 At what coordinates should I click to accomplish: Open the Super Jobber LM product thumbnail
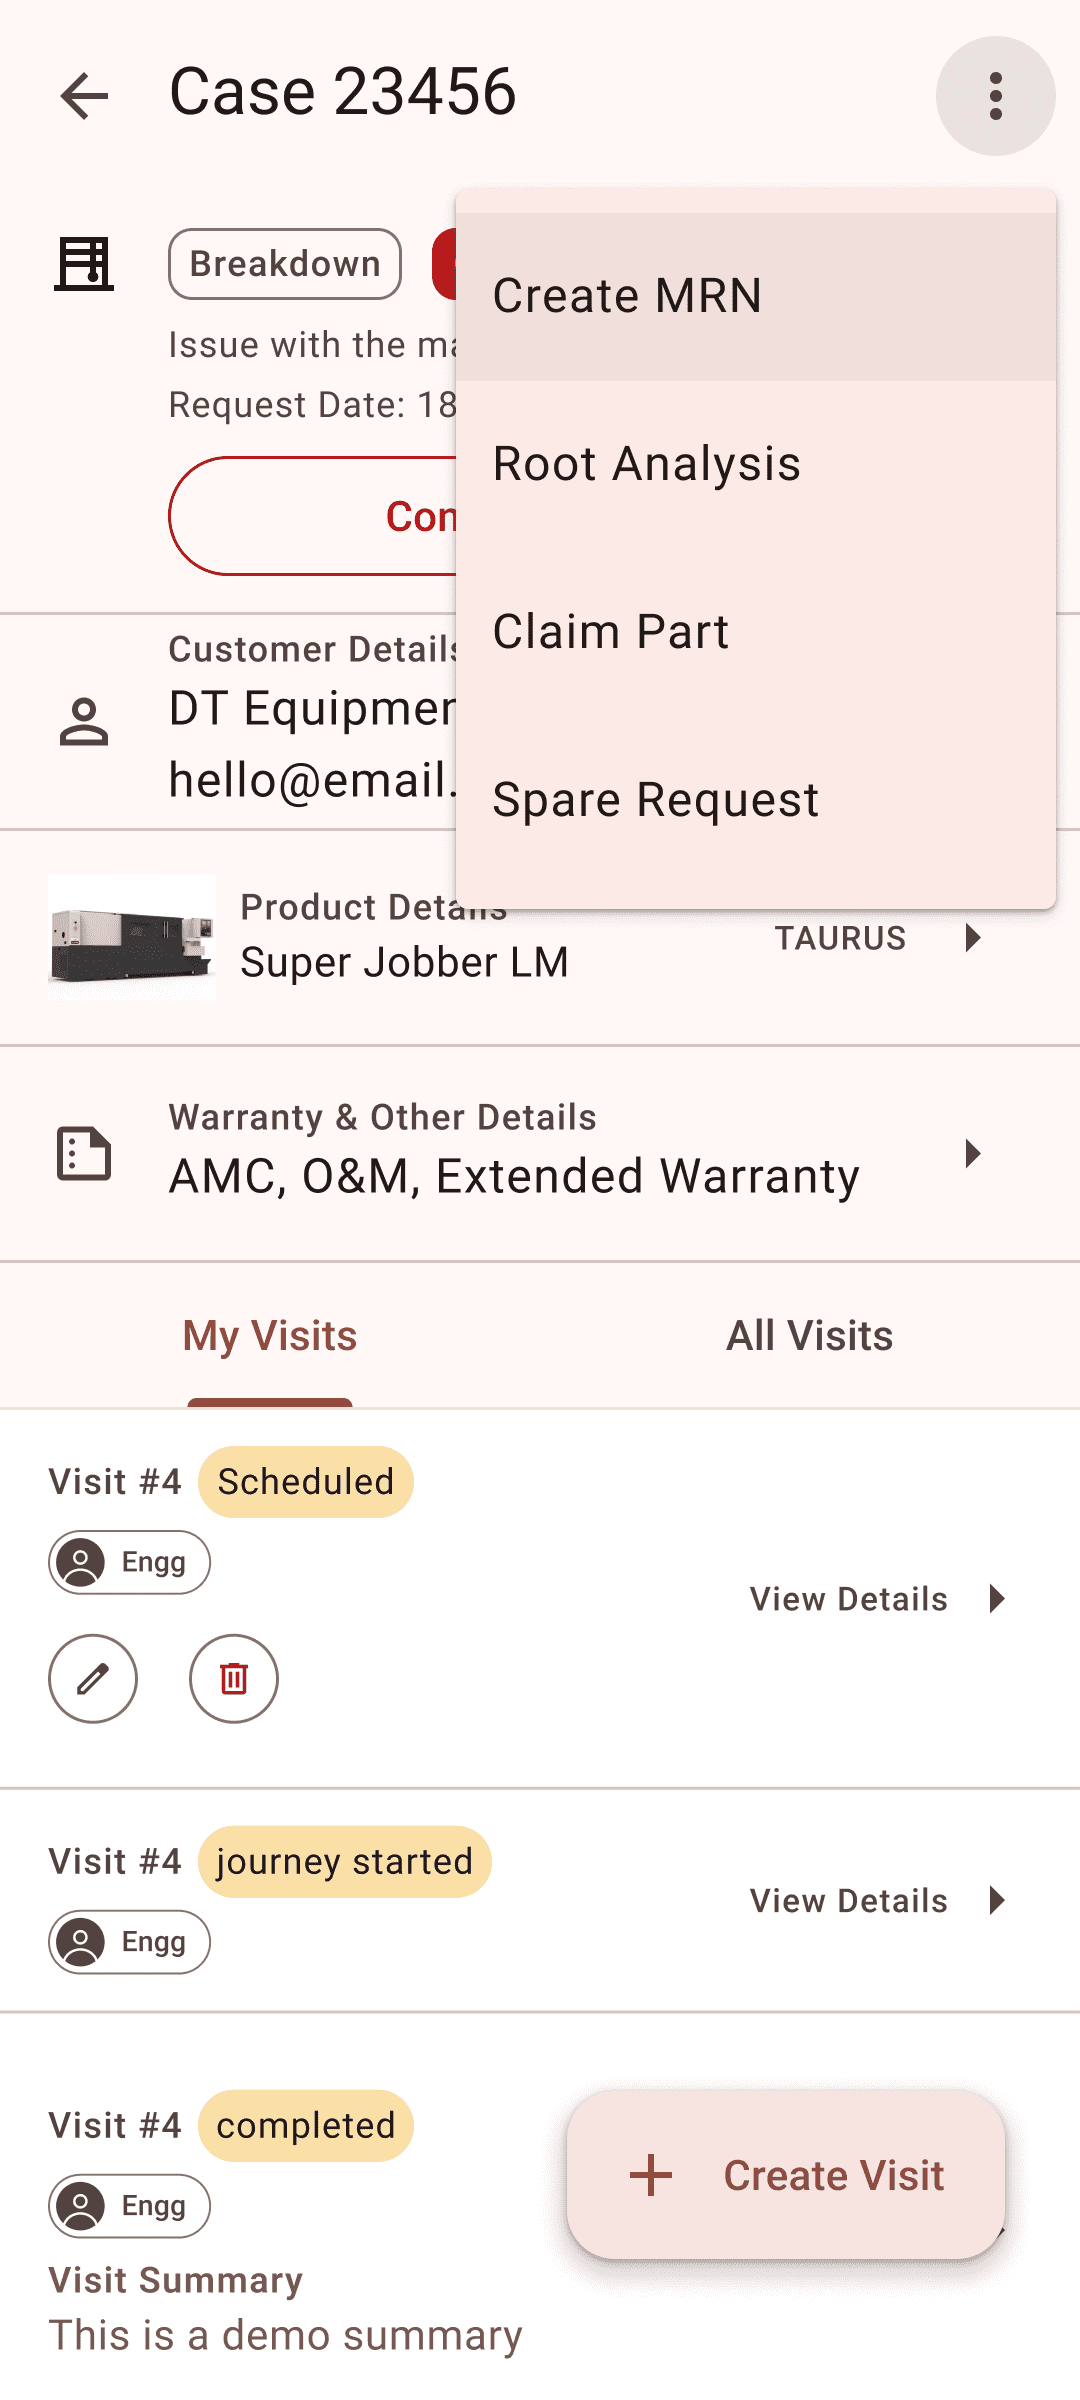tap(132, 938)
